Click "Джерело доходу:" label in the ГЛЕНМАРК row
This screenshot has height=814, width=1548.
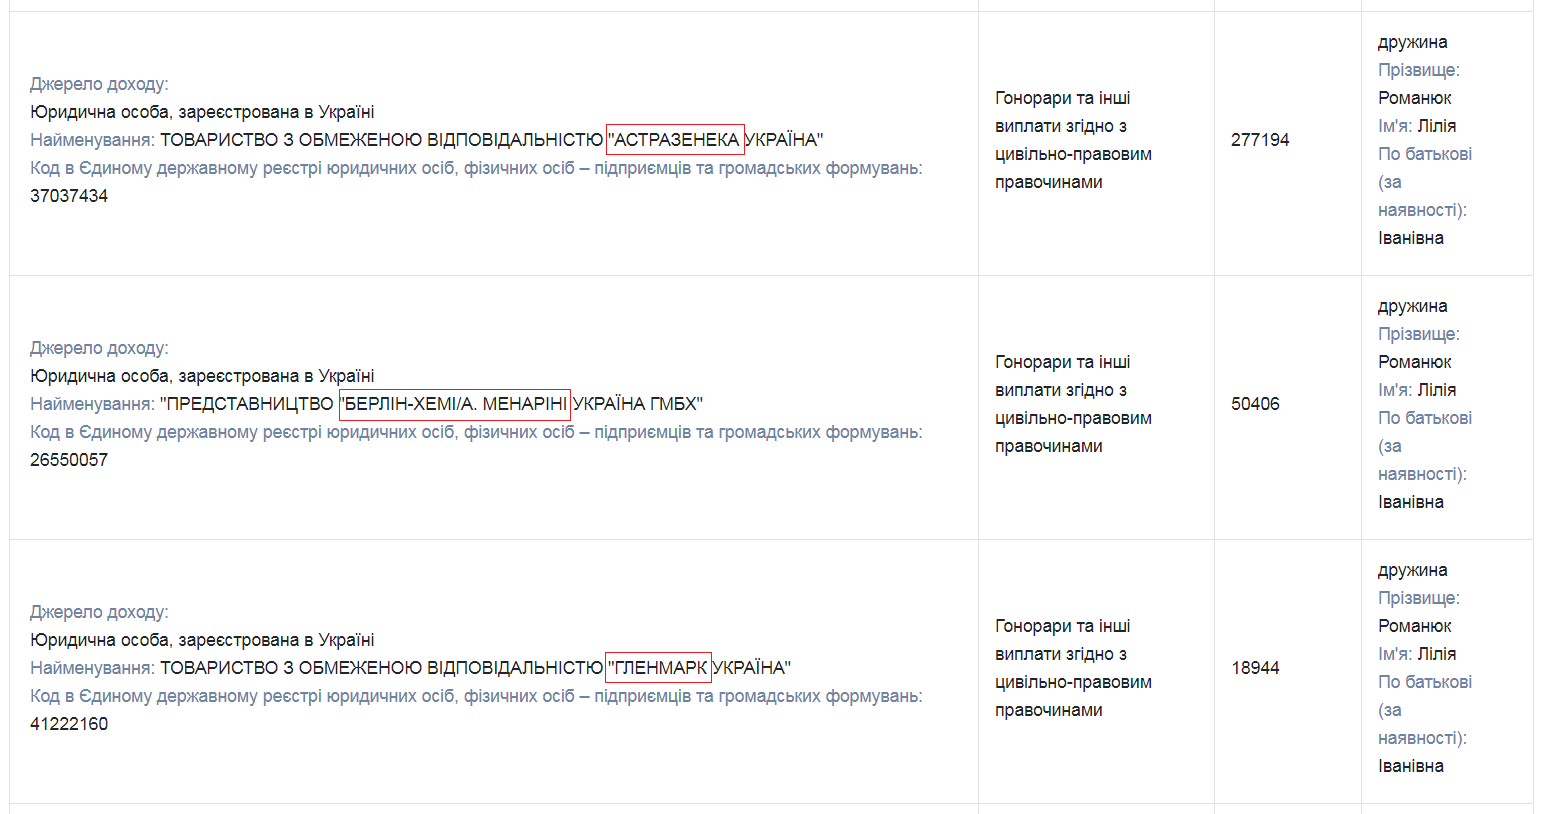99,612
